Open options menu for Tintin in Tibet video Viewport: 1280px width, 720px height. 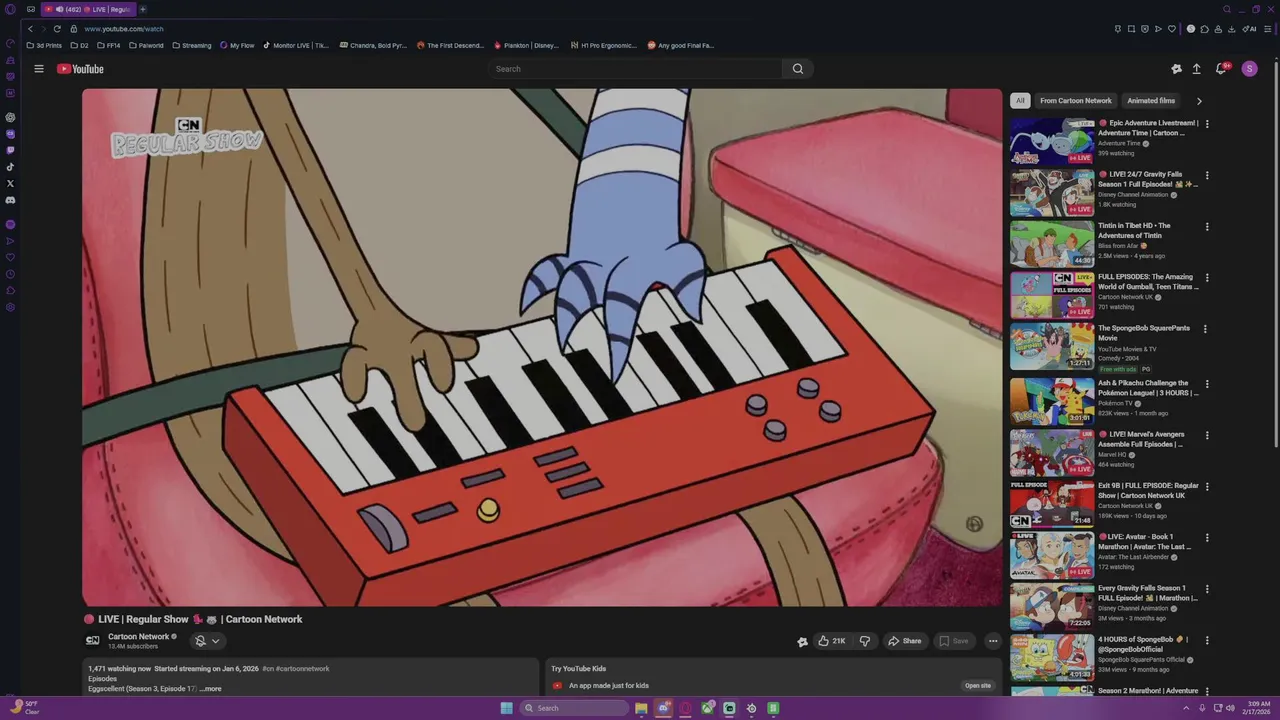coord(1207,226)
